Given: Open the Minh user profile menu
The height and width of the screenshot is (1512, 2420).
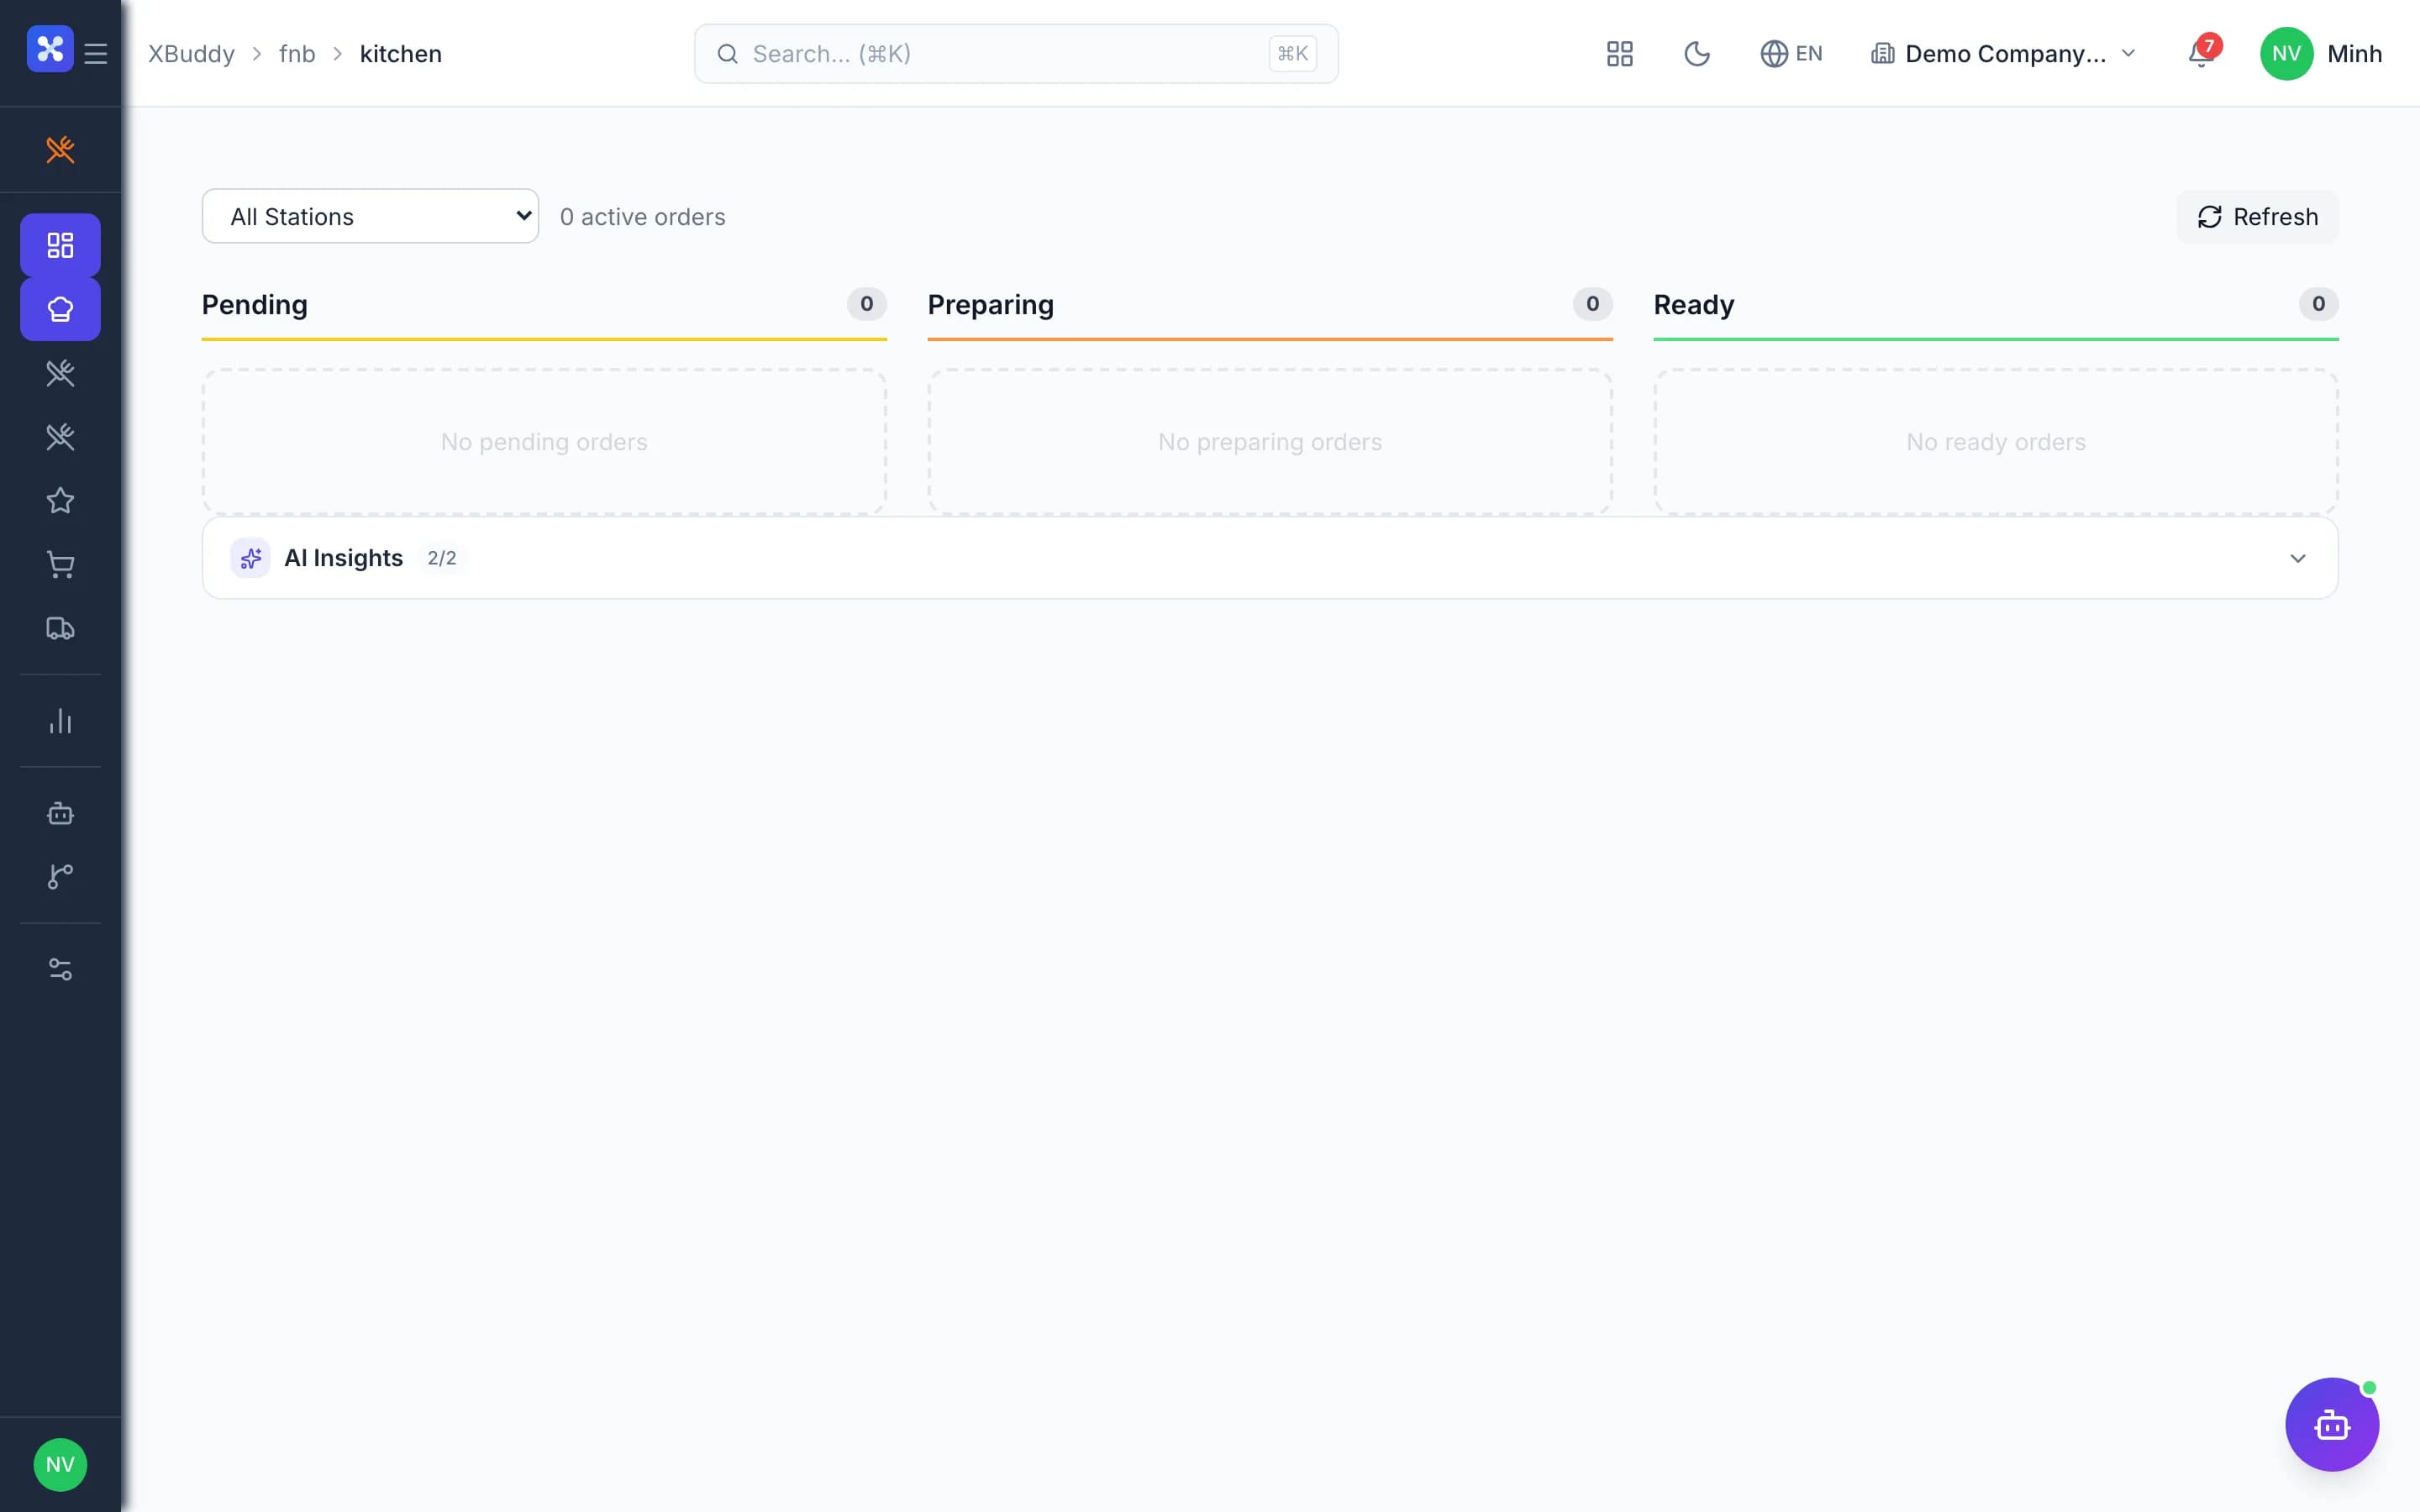Looking at the screenshot, I should 2321,53.
